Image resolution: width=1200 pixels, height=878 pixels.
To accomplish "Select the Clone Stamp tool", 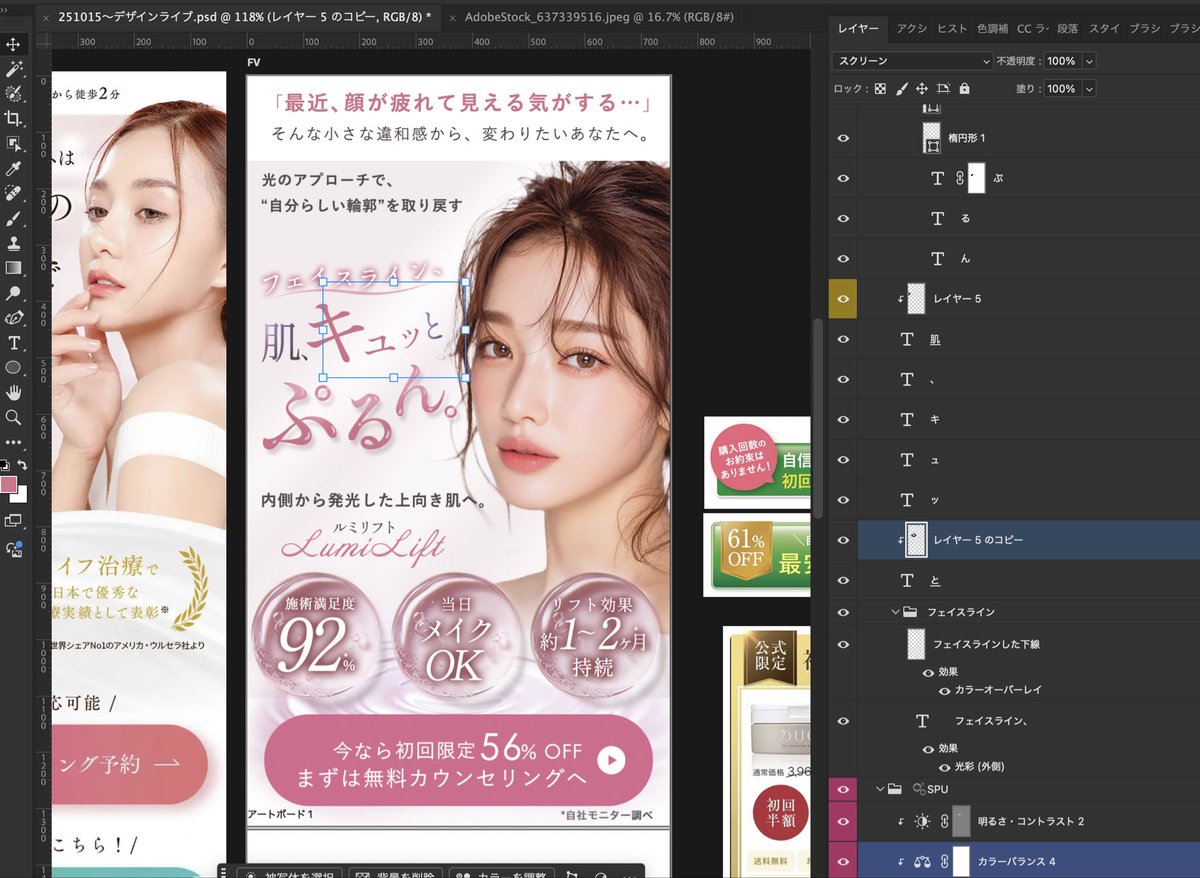I will click(14, 243).
